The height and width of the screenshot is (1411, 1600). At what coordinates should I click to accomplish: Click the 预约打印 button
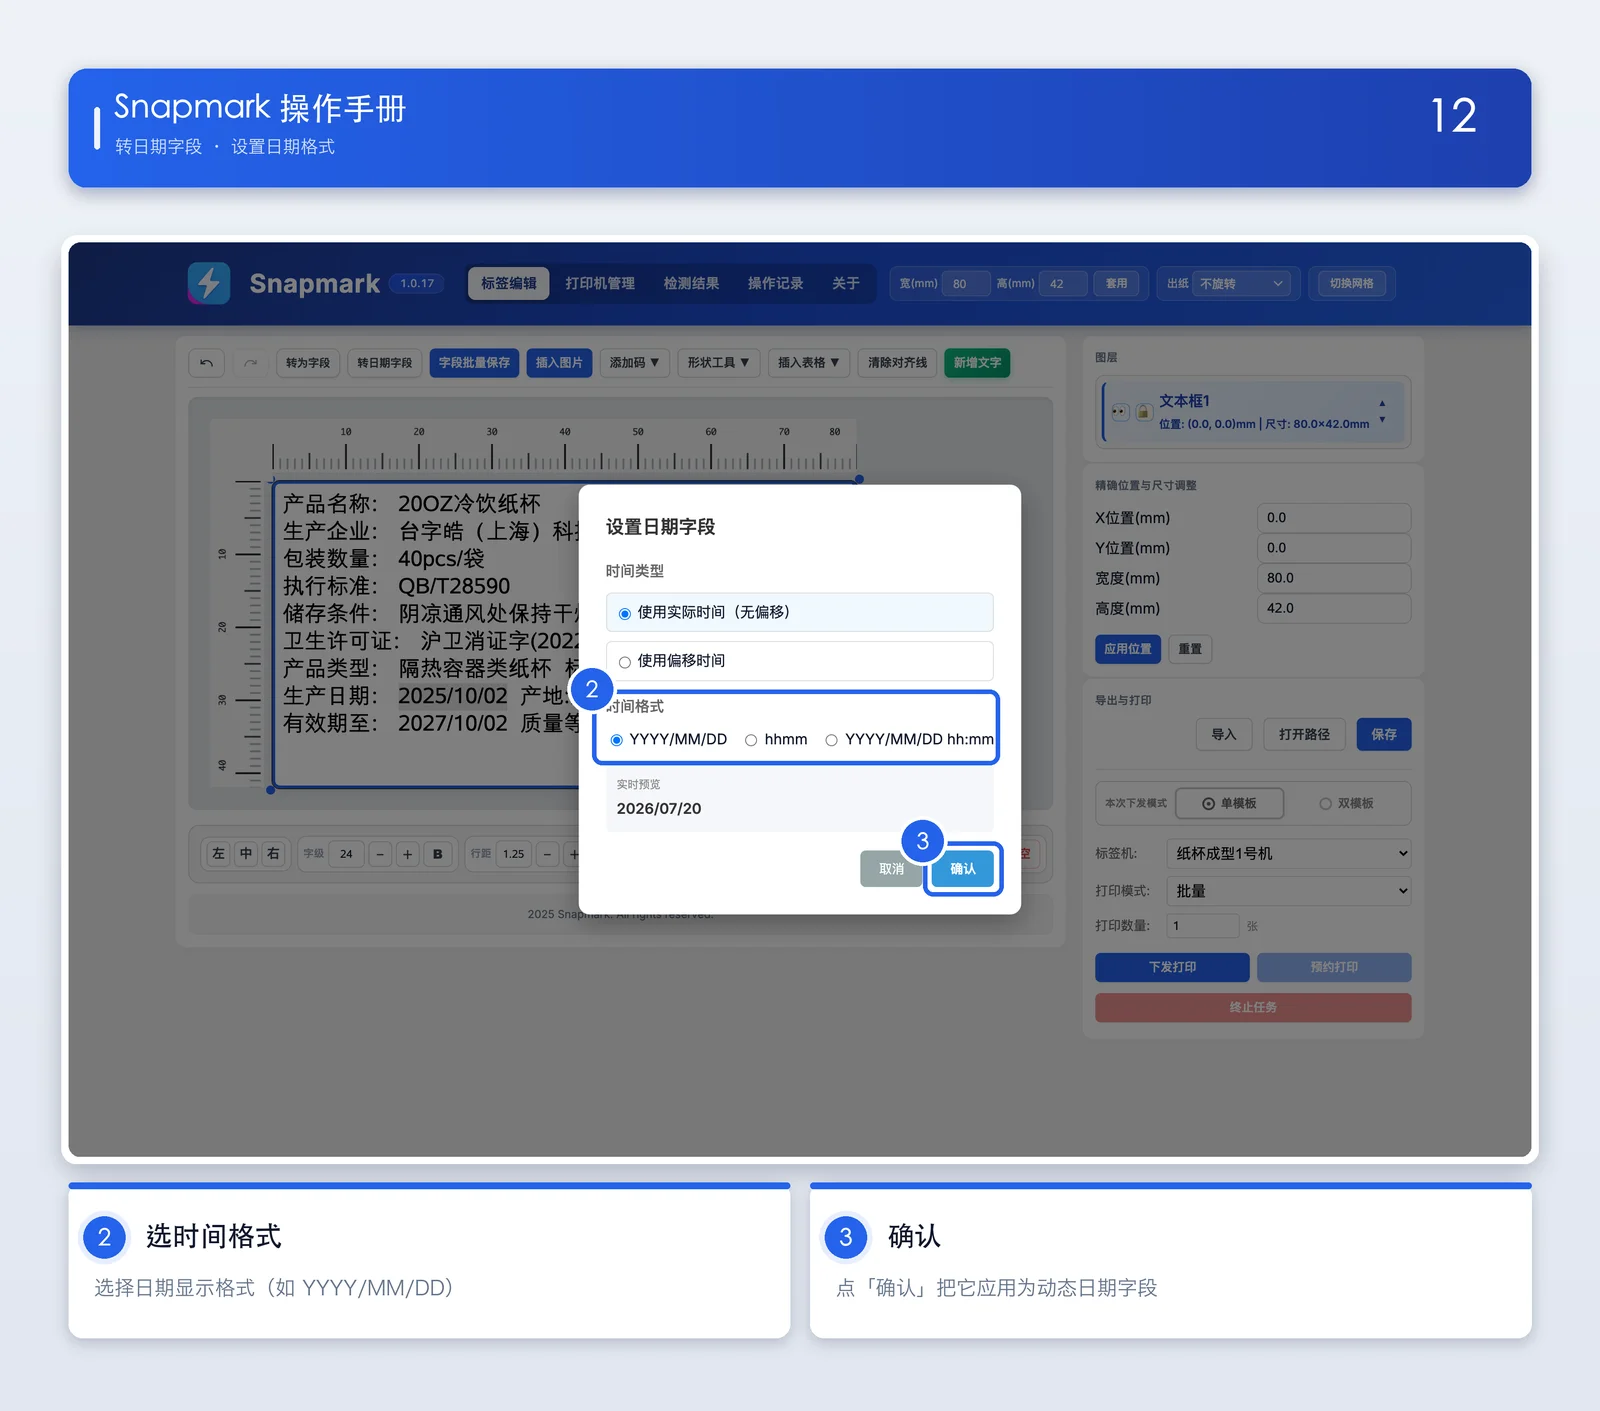1334,968
